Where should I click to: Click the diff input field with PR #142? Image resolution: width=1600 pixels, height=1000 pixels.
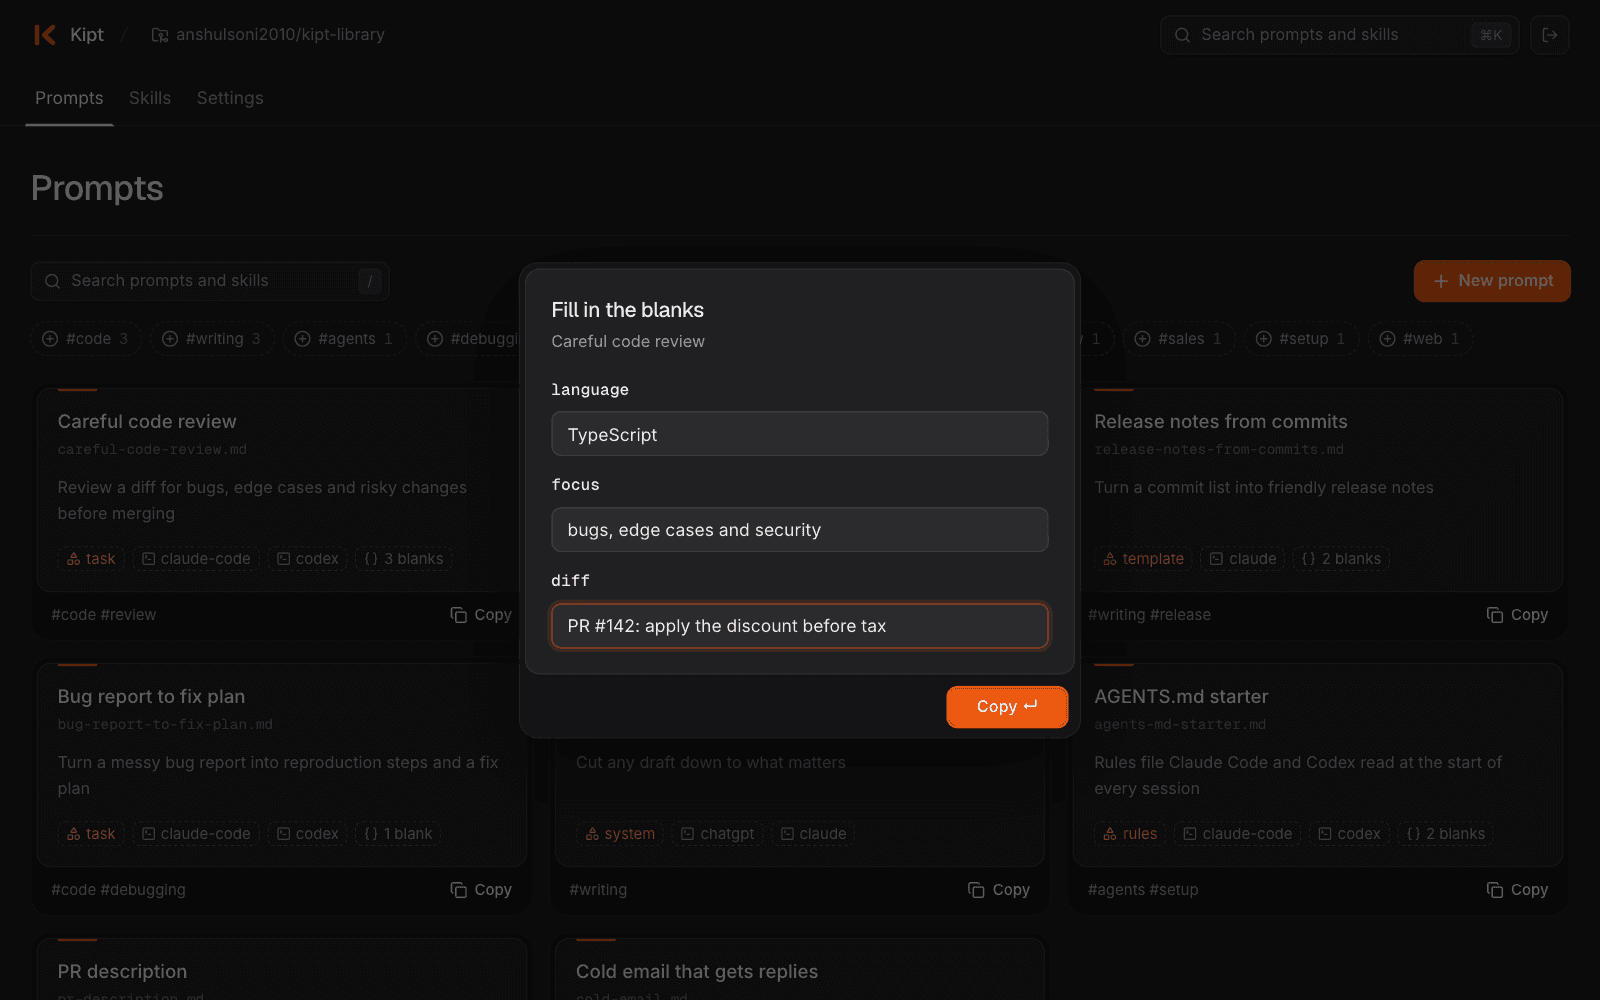click(800, 626)
